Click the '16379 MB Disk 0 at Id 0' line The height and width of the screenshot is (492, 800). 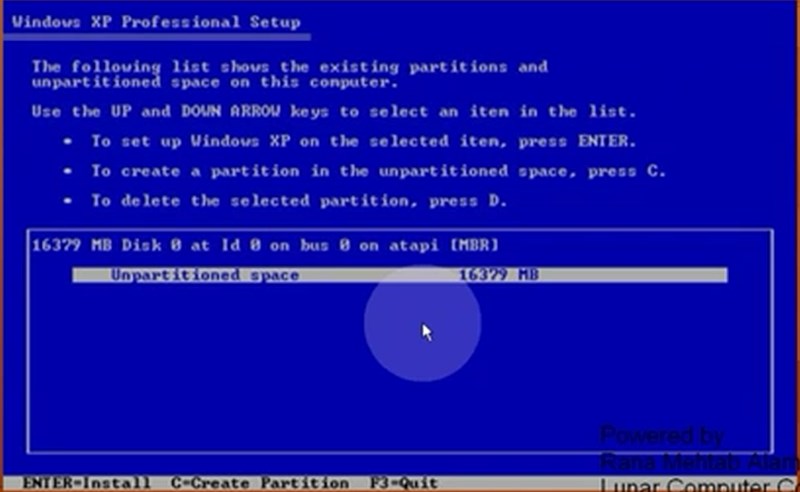(x=265, y=245)
